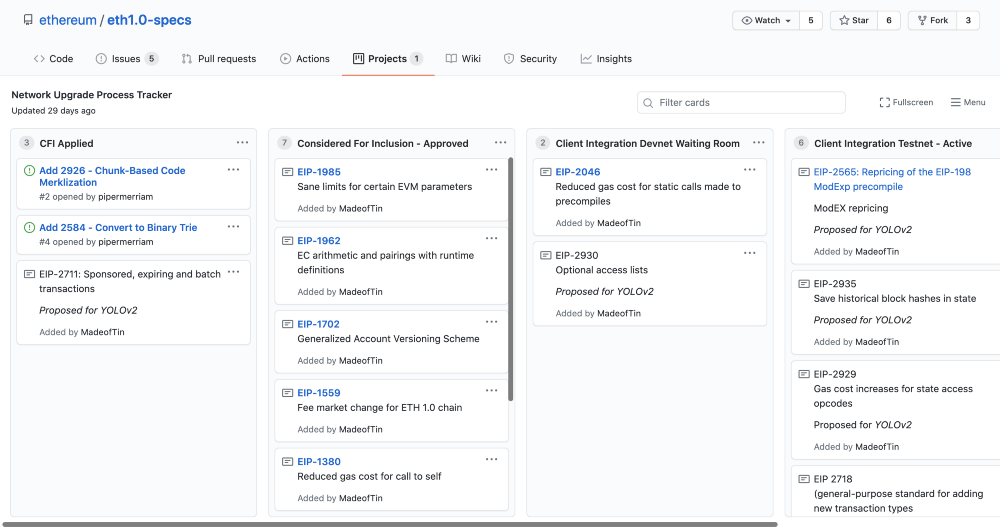Click vertical scrollbar in Considered For Inclusion column
This screenshot has width=1000, height=528.
click(x=510, y=279)
